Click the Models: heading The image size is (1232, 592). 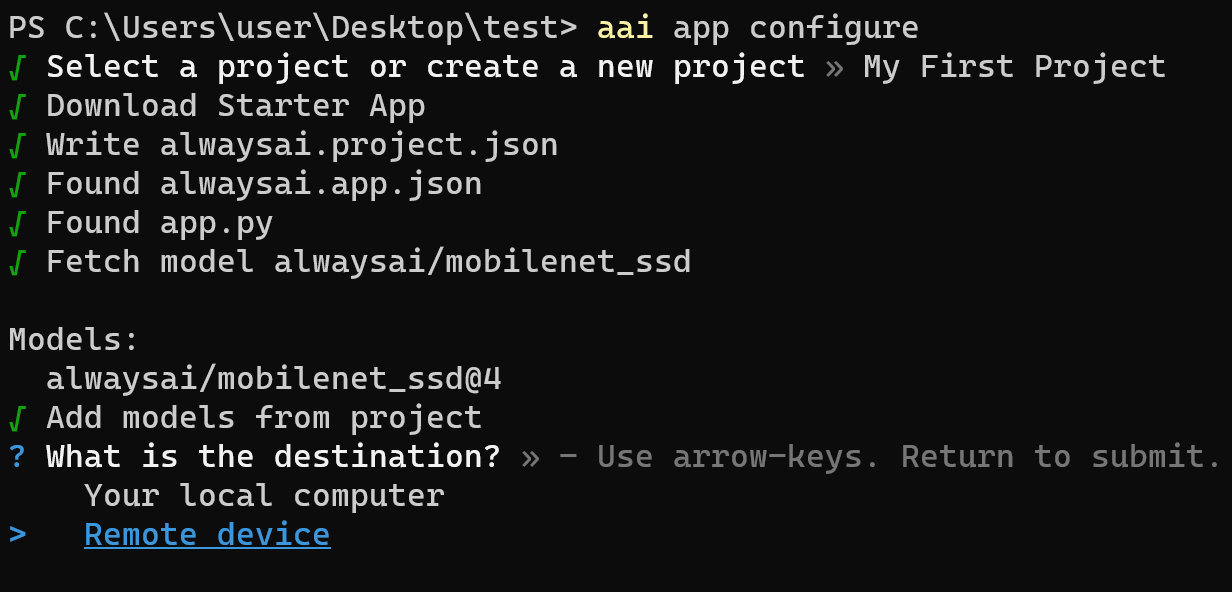74,340
